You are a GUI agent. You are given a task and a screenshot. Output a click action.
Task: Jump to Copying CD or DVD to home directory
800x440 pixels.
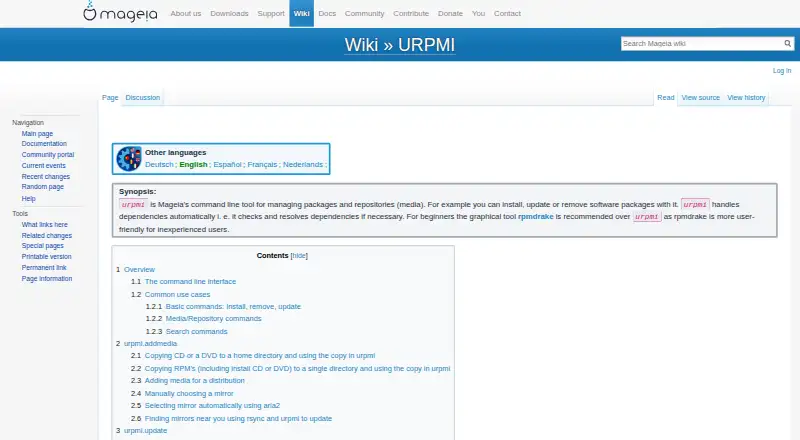pyautogui.click(x=260, y=356)
